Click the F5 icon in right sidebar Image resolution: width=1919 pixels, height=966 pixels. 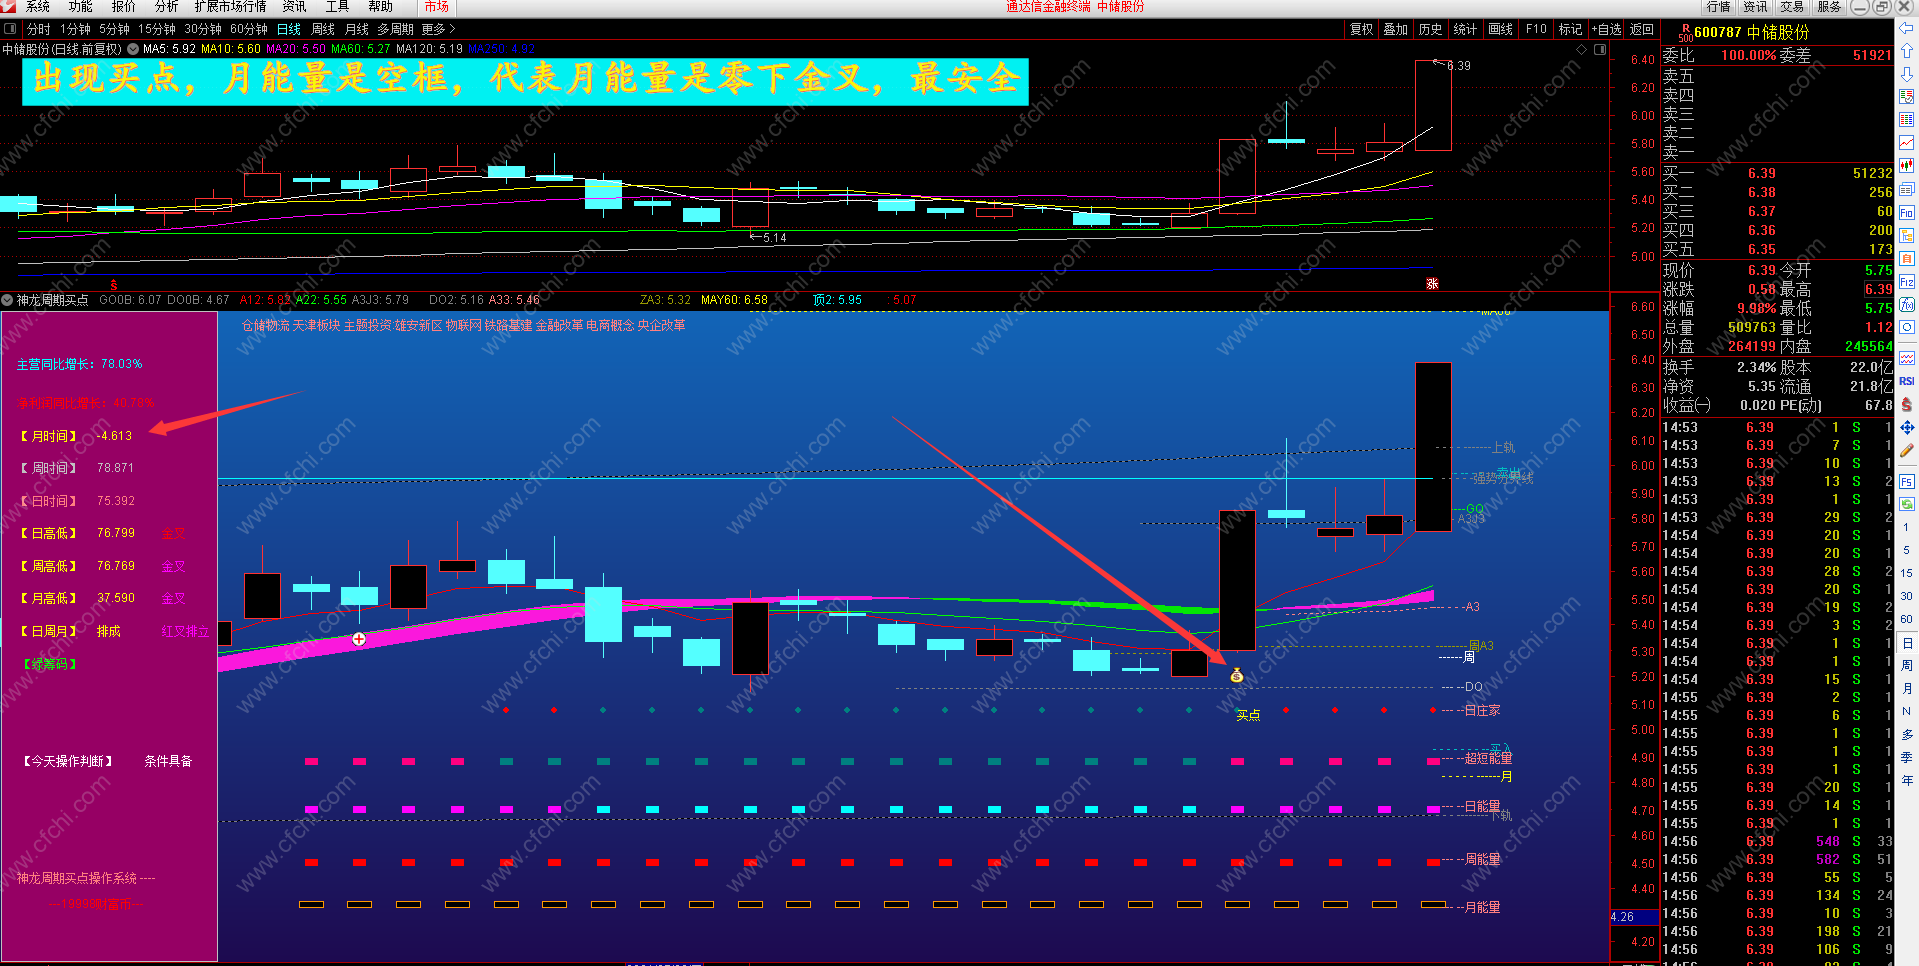1907,481
